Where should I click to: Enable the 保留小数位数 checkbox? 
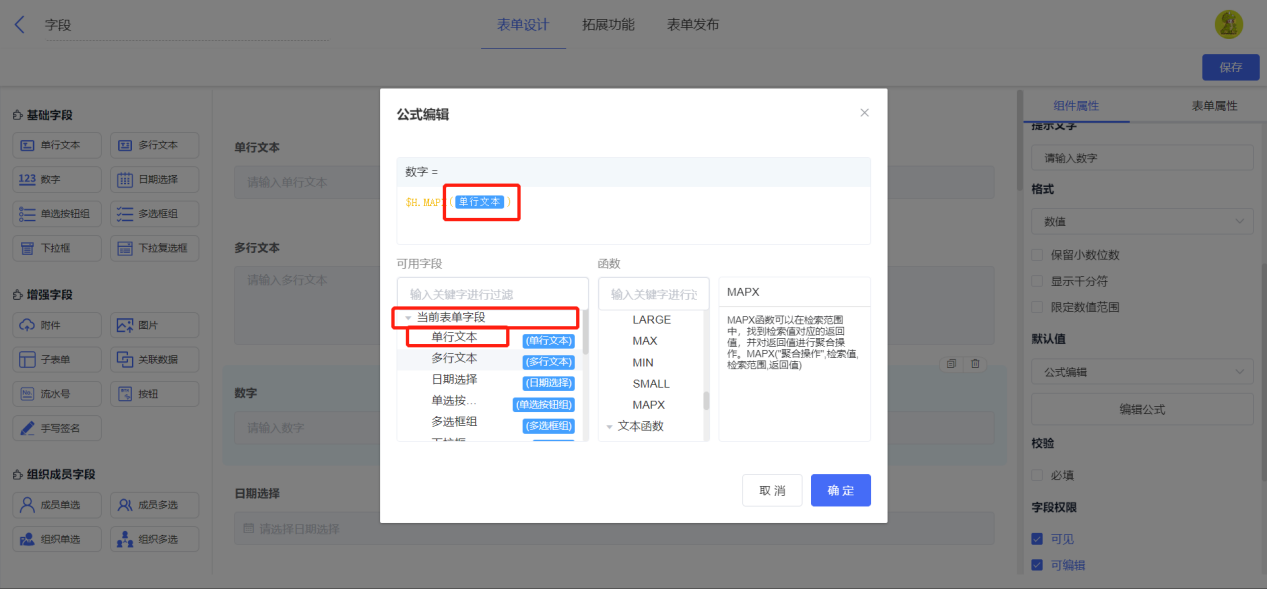pyautogui.click(x=1037, y=255)
